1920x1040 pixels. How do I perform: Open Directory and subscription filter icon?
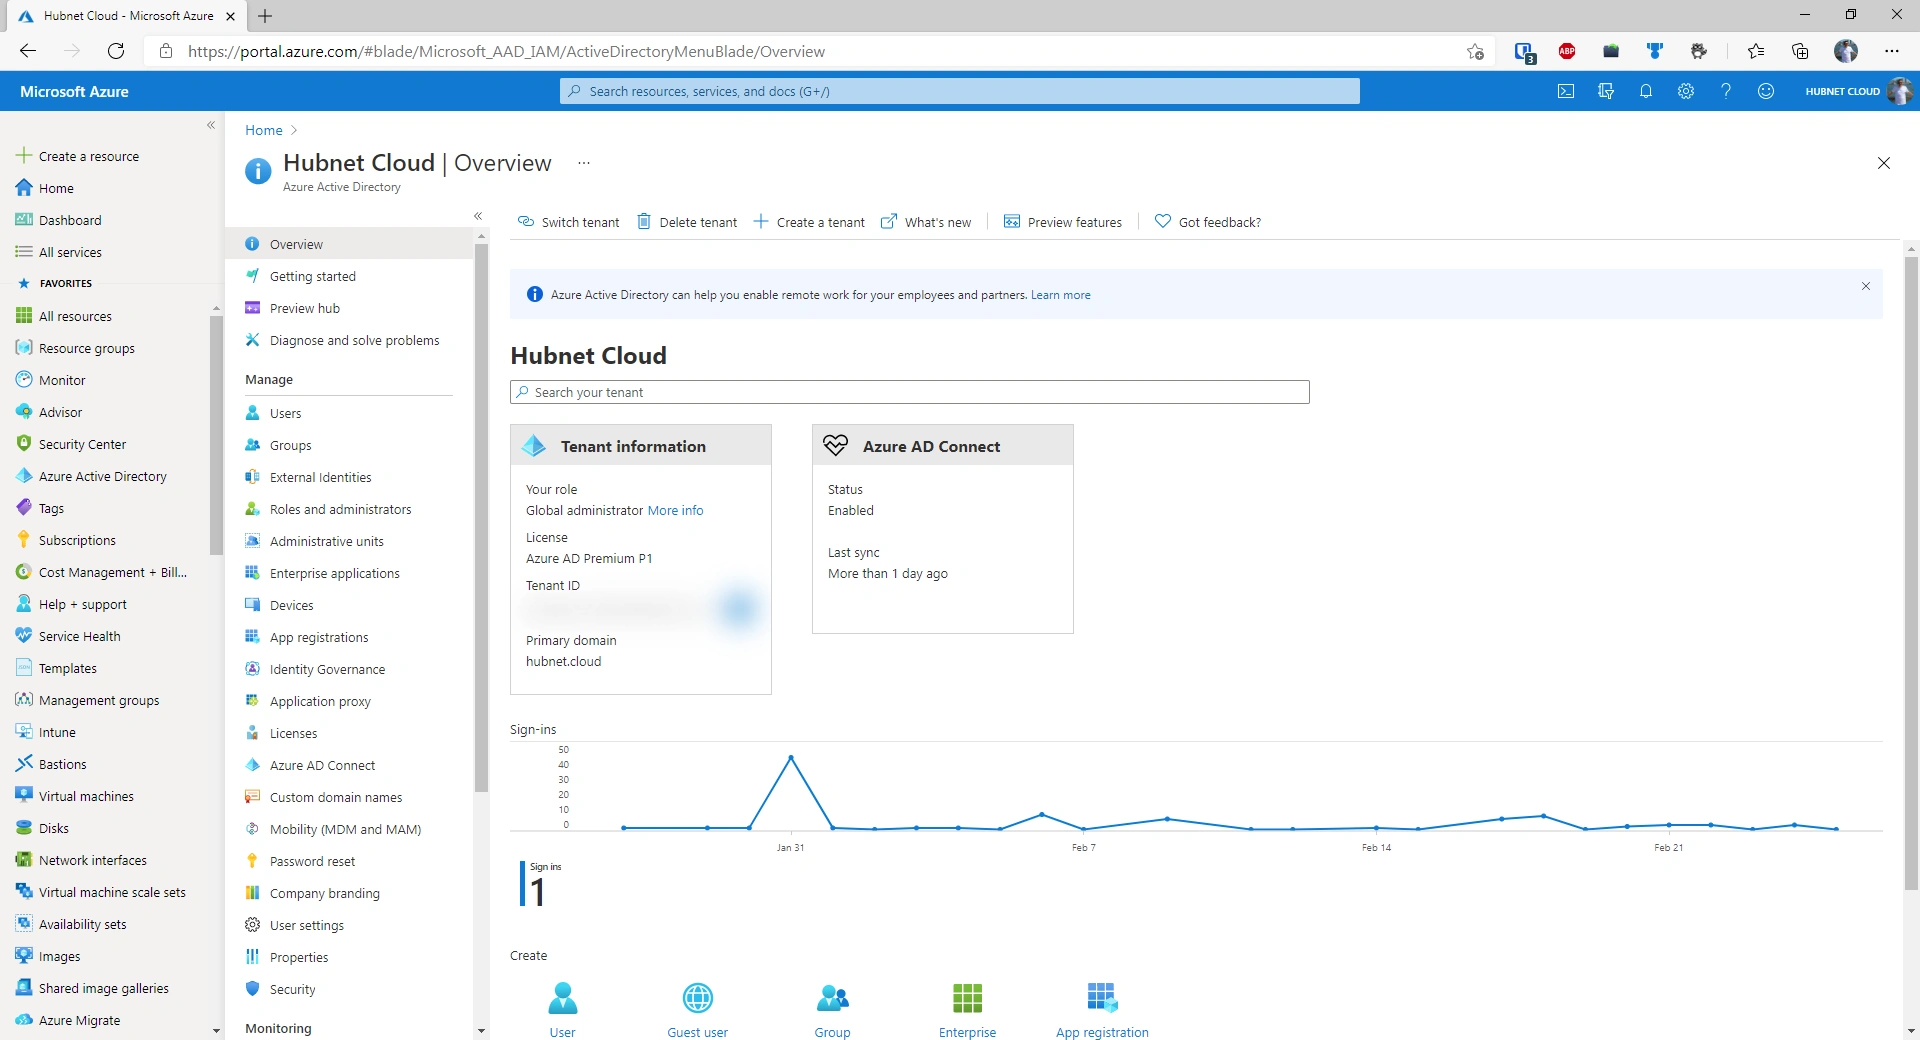[1606, 91]
